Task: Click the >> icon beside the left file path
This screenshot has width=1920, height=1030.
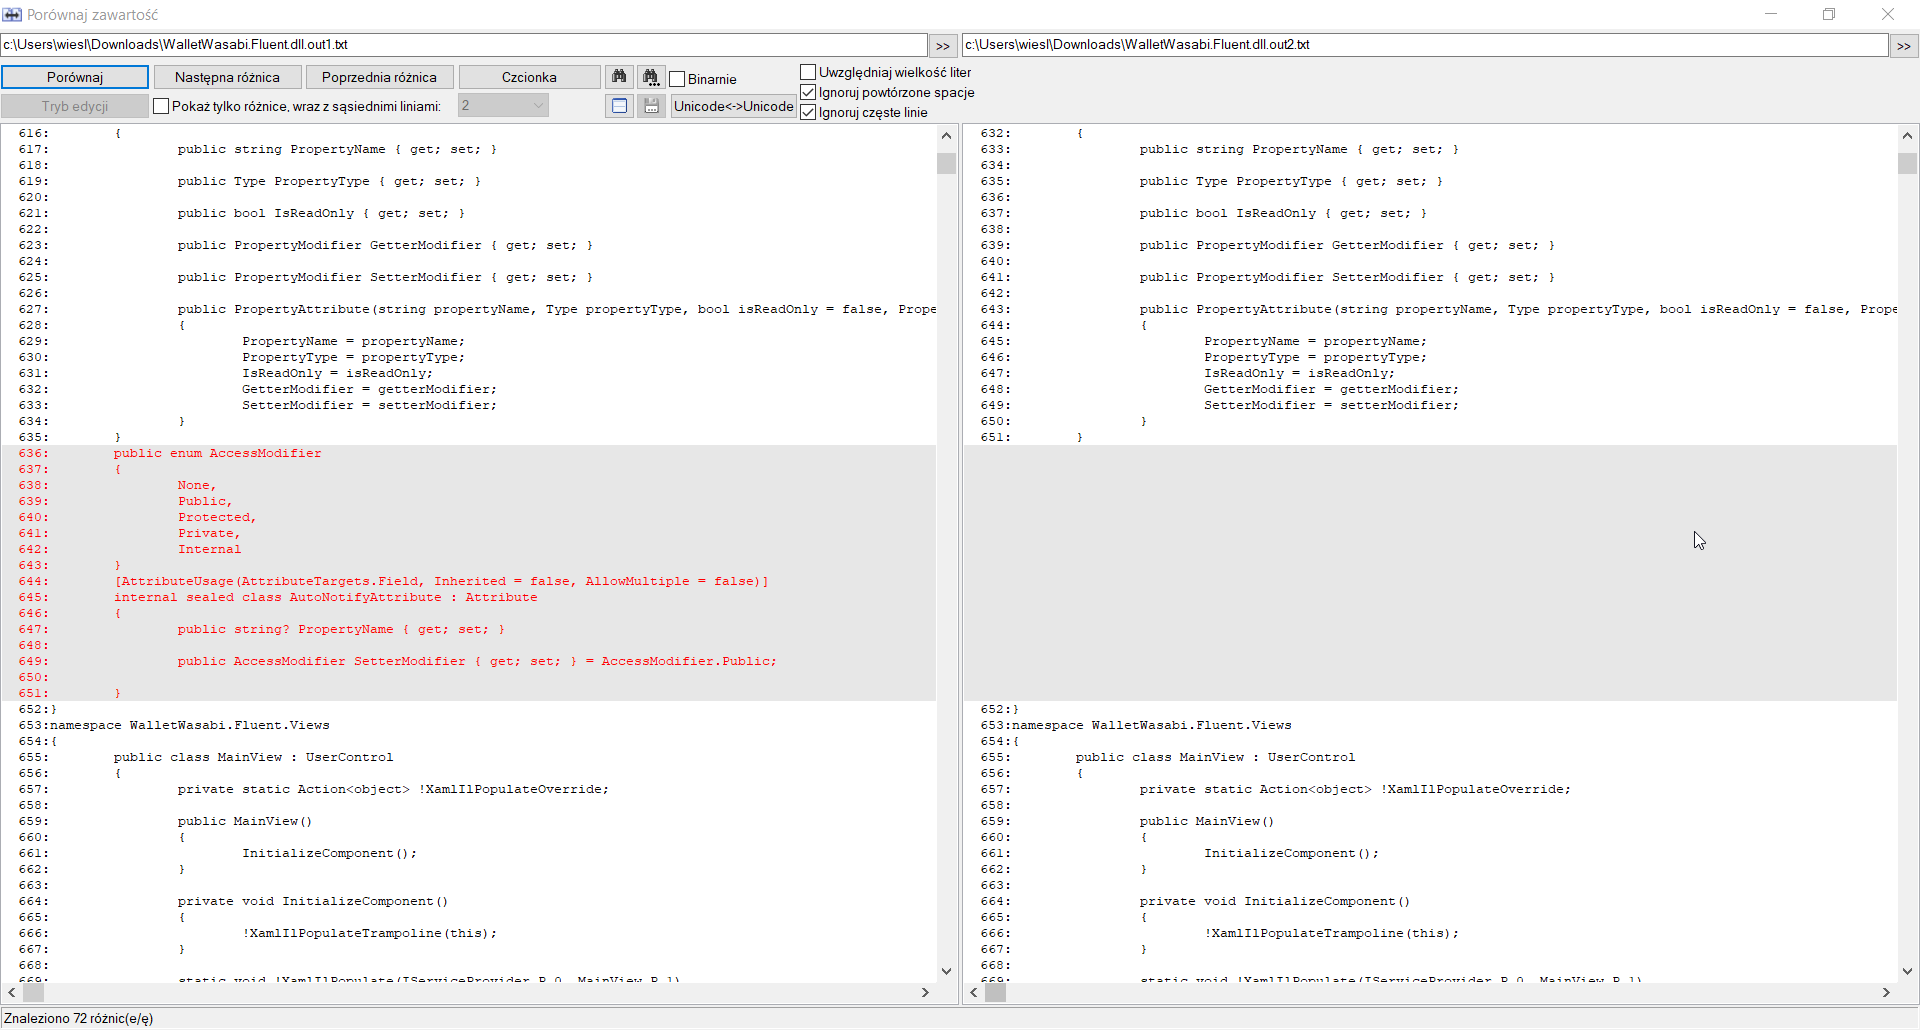Action: tap(943, 44)
